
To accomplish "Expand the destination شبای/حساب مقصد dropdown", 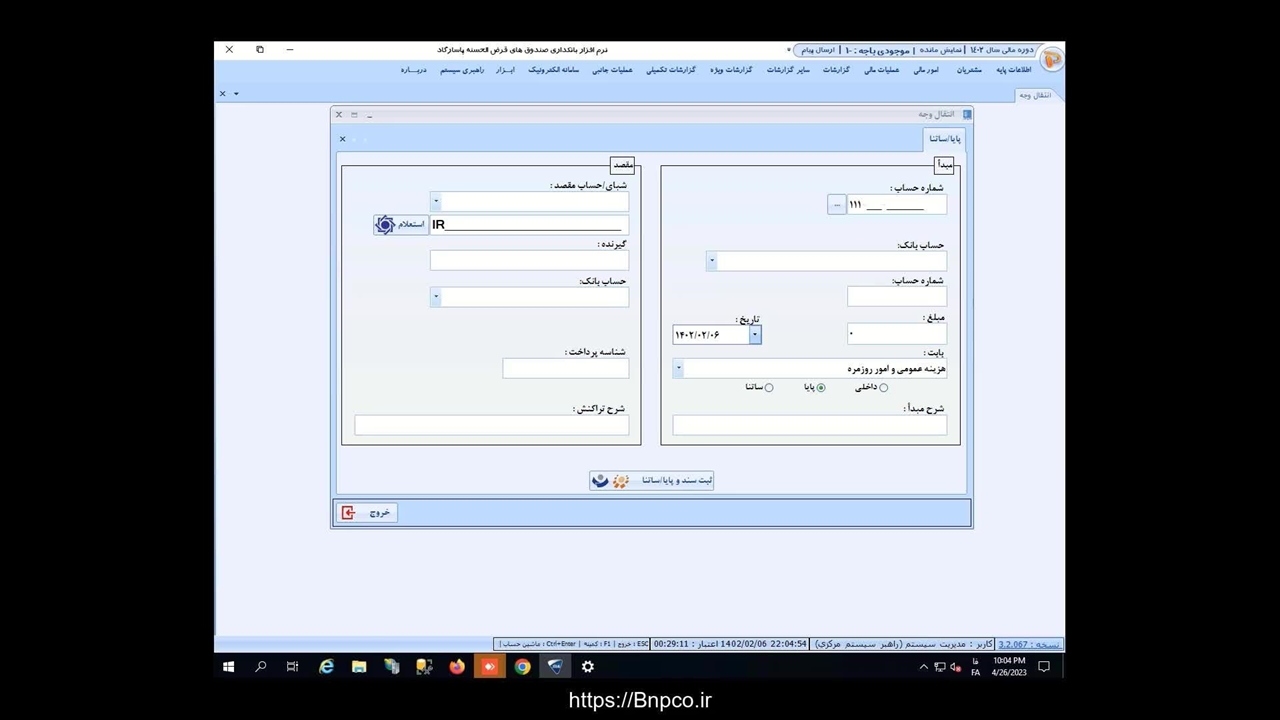I will [436, 202].
